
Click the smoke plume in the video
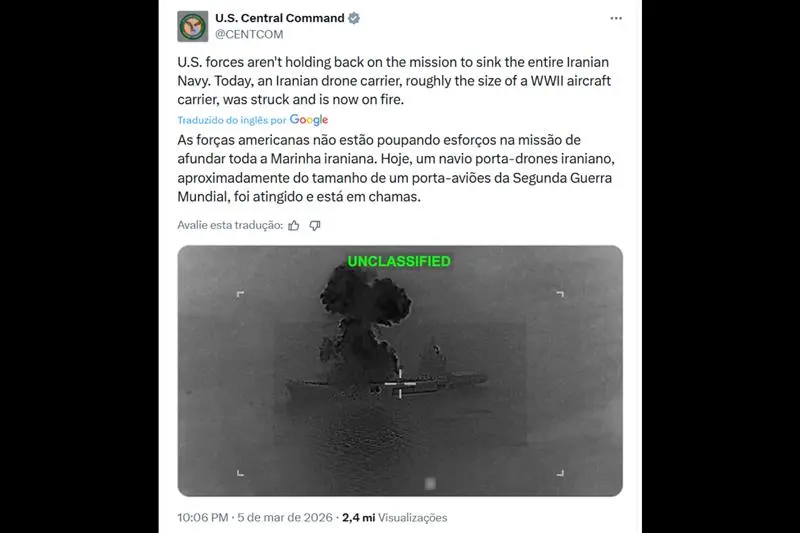tap(365, 317)
